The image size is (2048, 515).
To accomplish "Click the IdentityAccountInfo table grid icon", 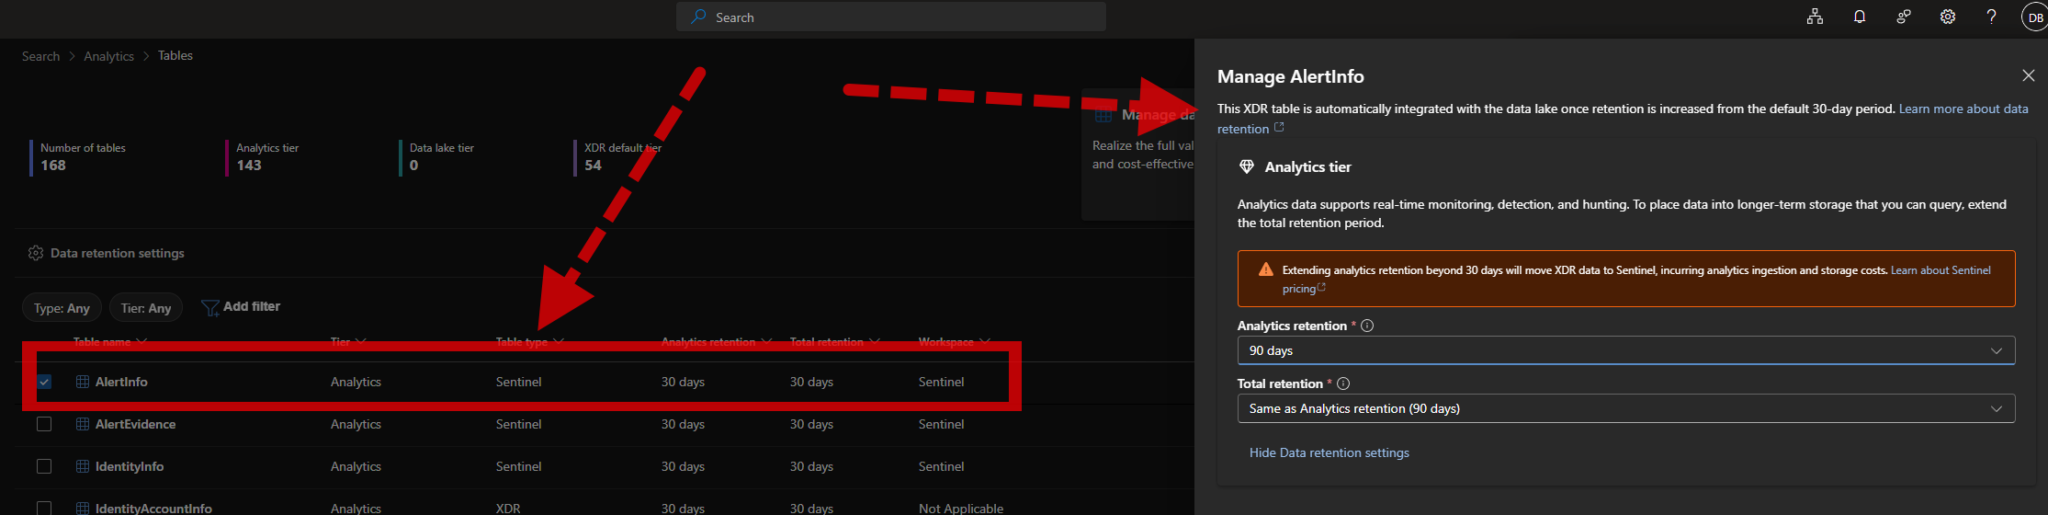I will pyautogui.click(x=83, y=508).
